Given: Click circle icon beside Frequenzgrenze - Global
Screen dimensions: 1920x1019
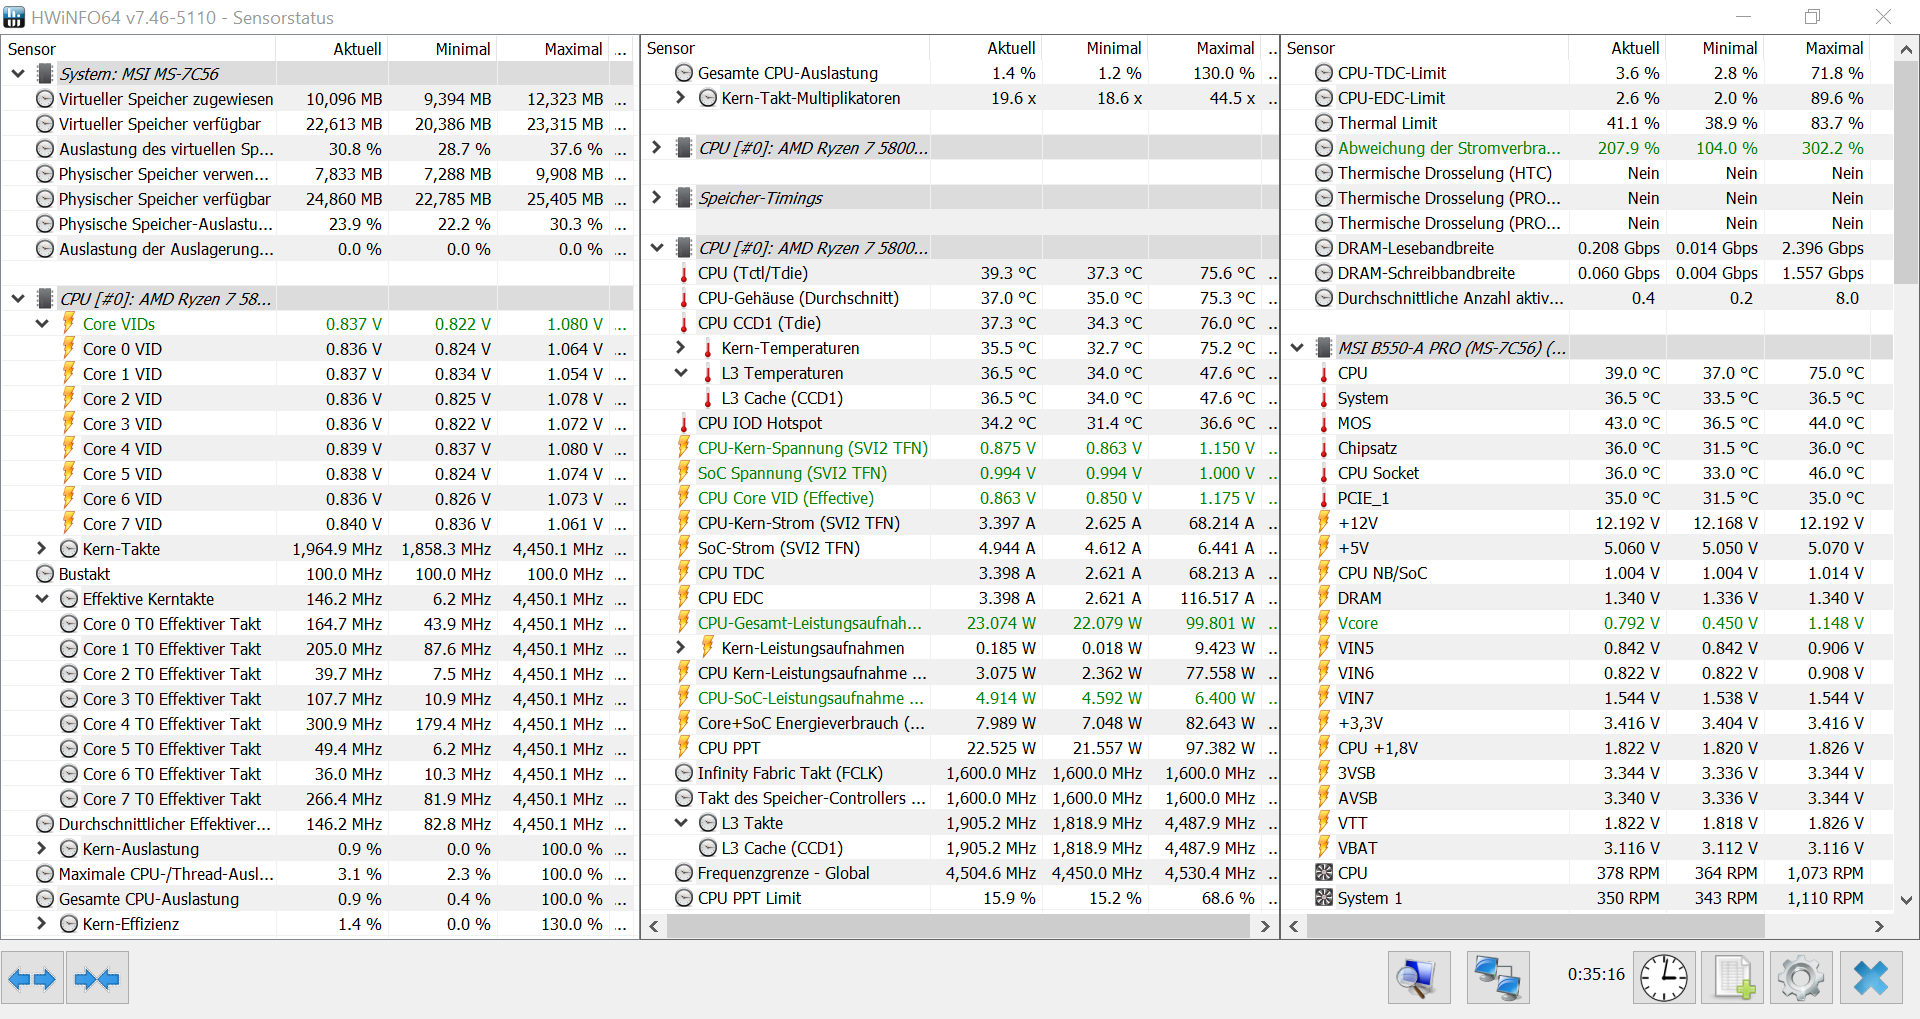Looking at the screenshot, I should 684,873.
